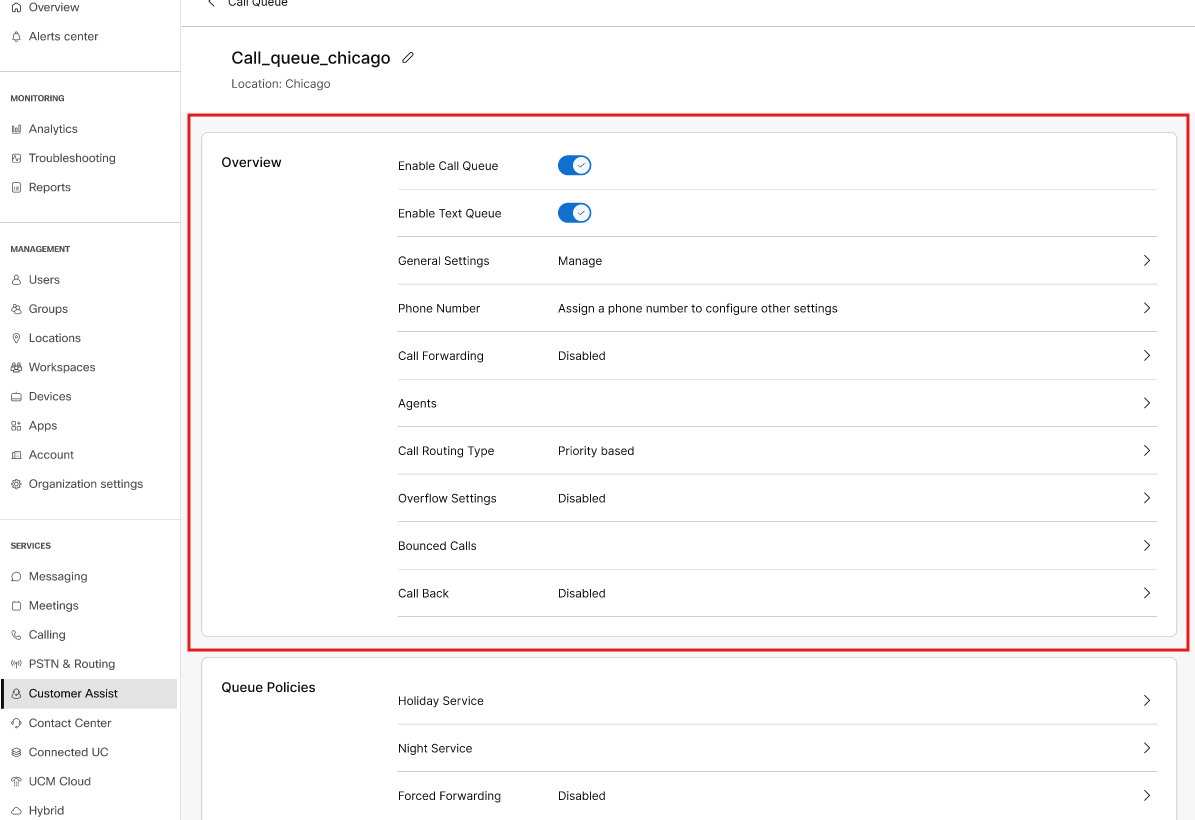Viewport: 1195px width, 820px height.
Task: Open Manage under General Settings
Action: 580,260
